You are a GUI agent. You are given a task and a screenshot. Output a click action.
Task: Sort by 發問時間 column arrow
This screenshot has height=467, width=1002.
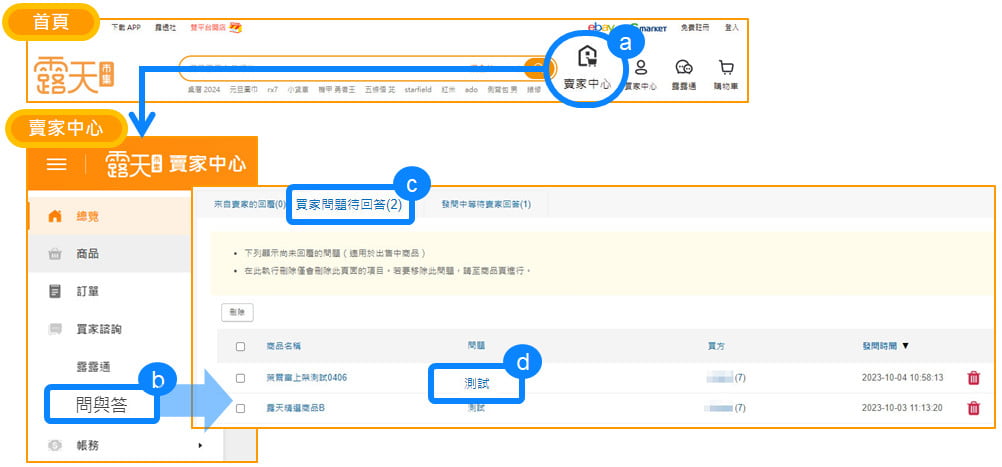pos(907,346)
